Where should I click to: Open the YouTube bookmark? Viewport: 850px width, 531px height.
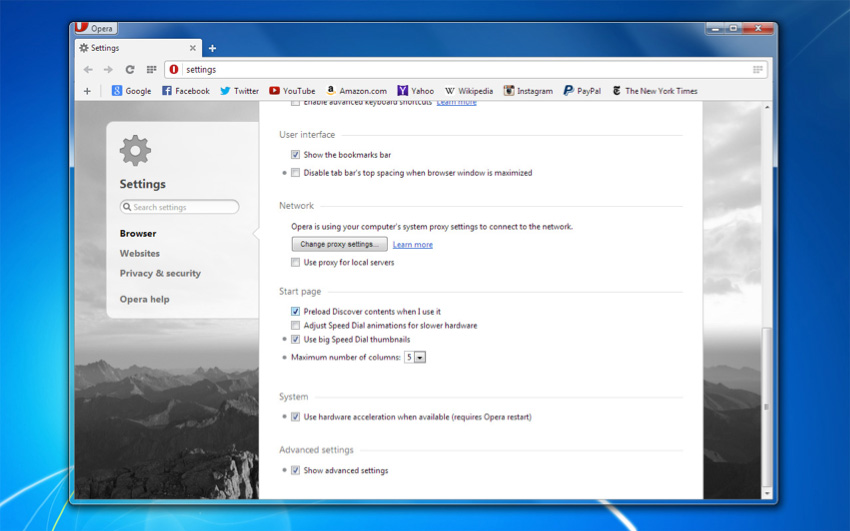coord(291,91)
